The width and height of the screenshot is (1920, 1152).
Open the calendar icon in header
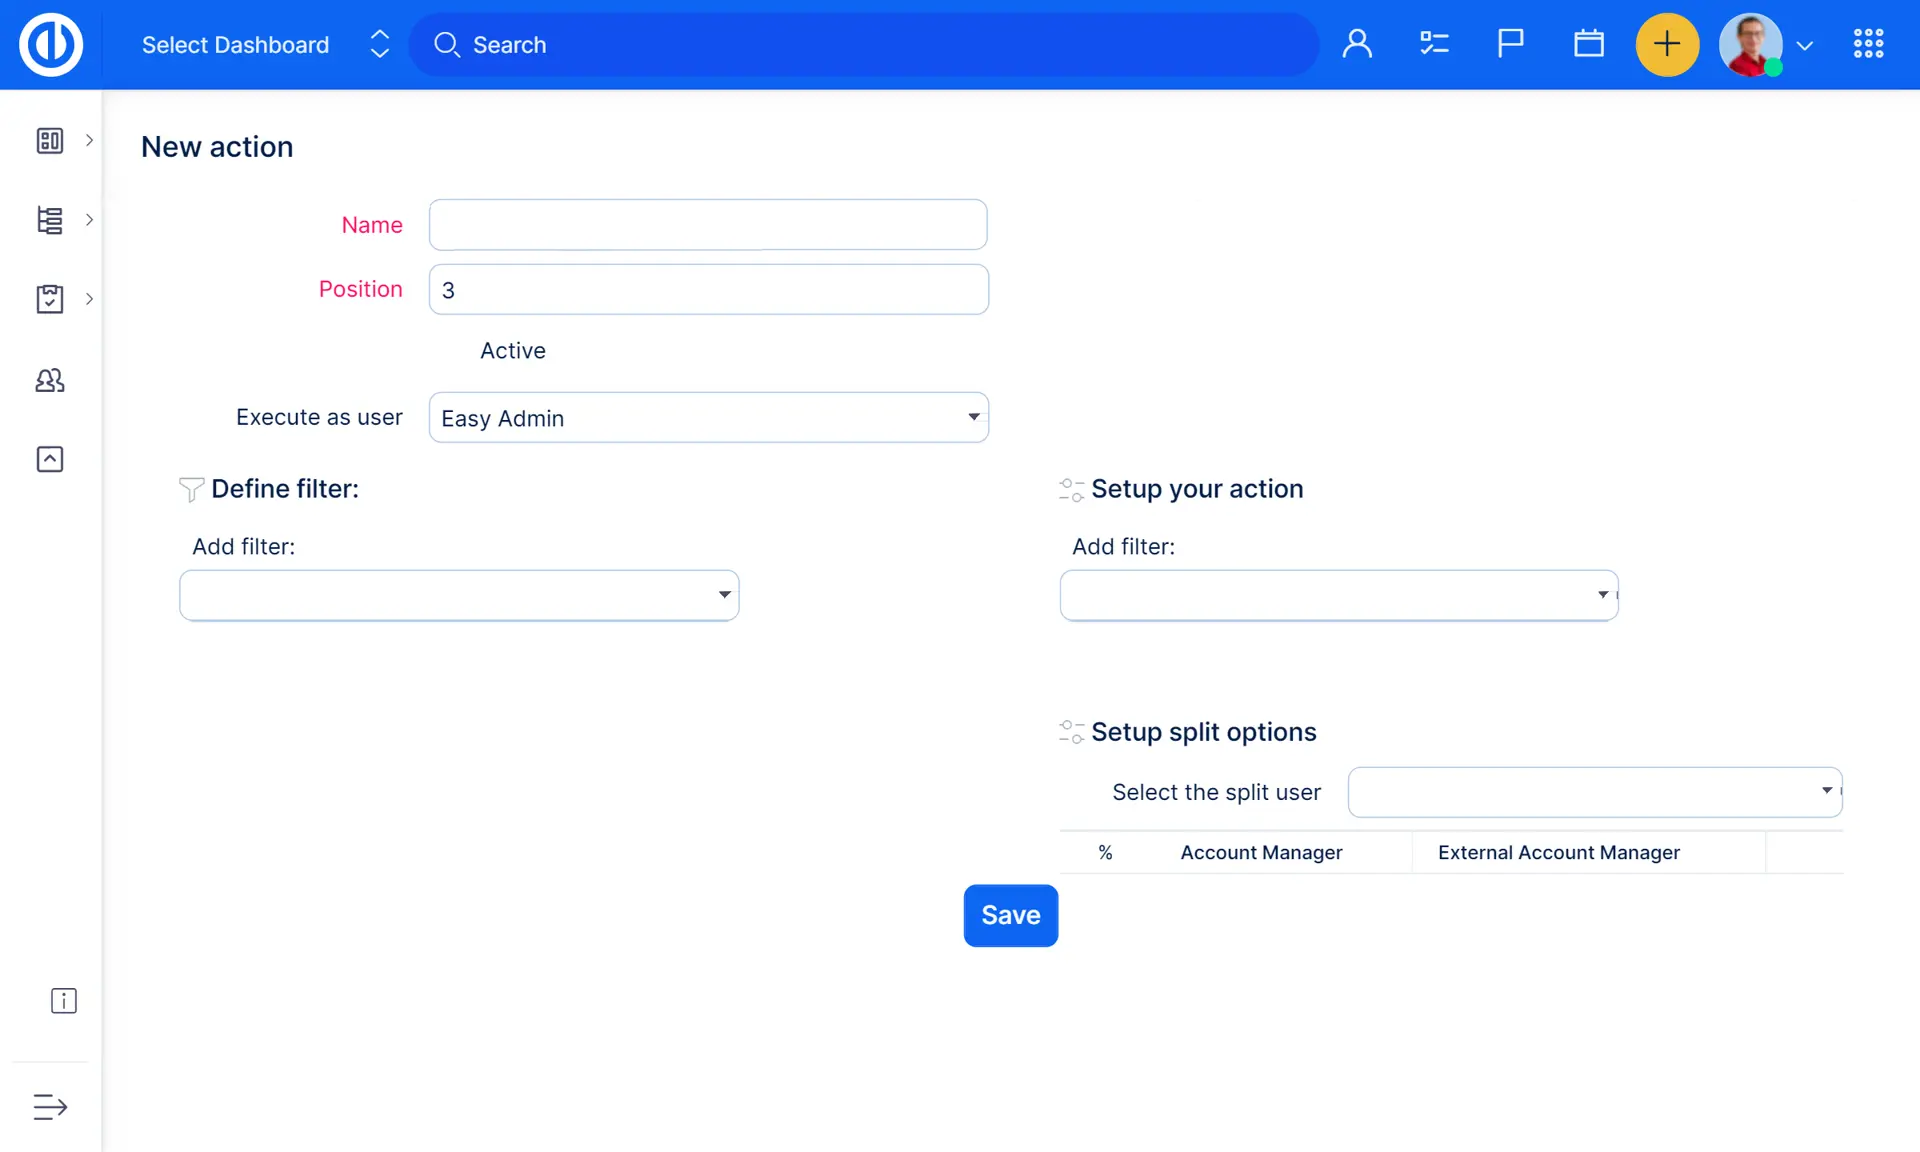1588,44
